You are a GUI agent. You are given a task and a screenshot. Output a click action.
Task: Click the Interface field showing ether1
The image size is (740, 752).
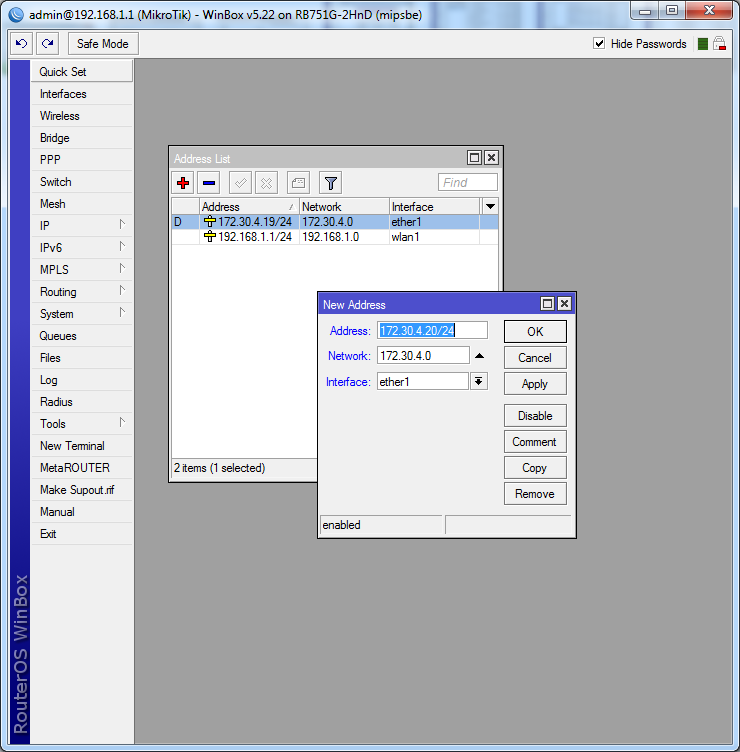tap(423, 381)
